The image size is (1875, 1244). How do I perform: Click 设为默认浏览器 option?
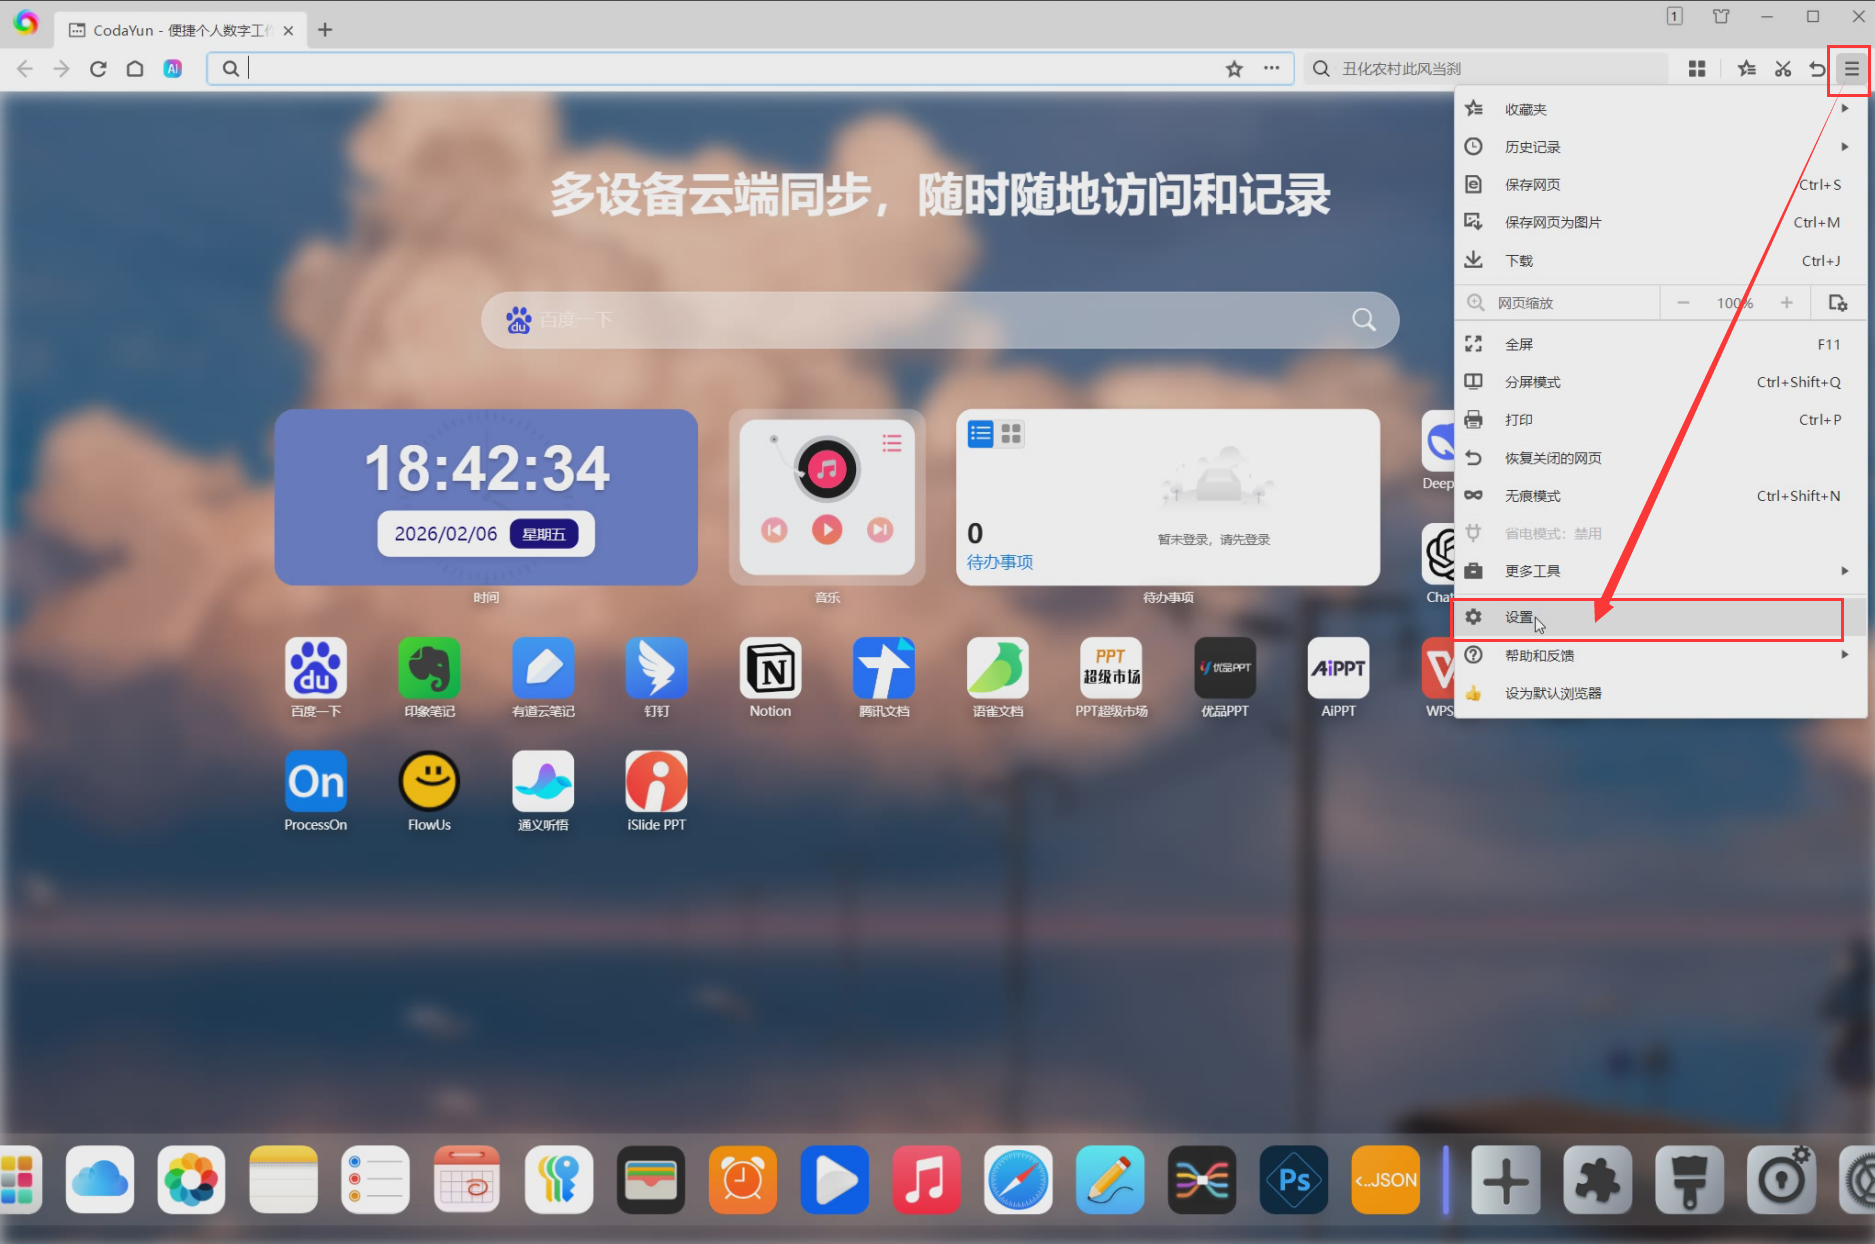1552,694
